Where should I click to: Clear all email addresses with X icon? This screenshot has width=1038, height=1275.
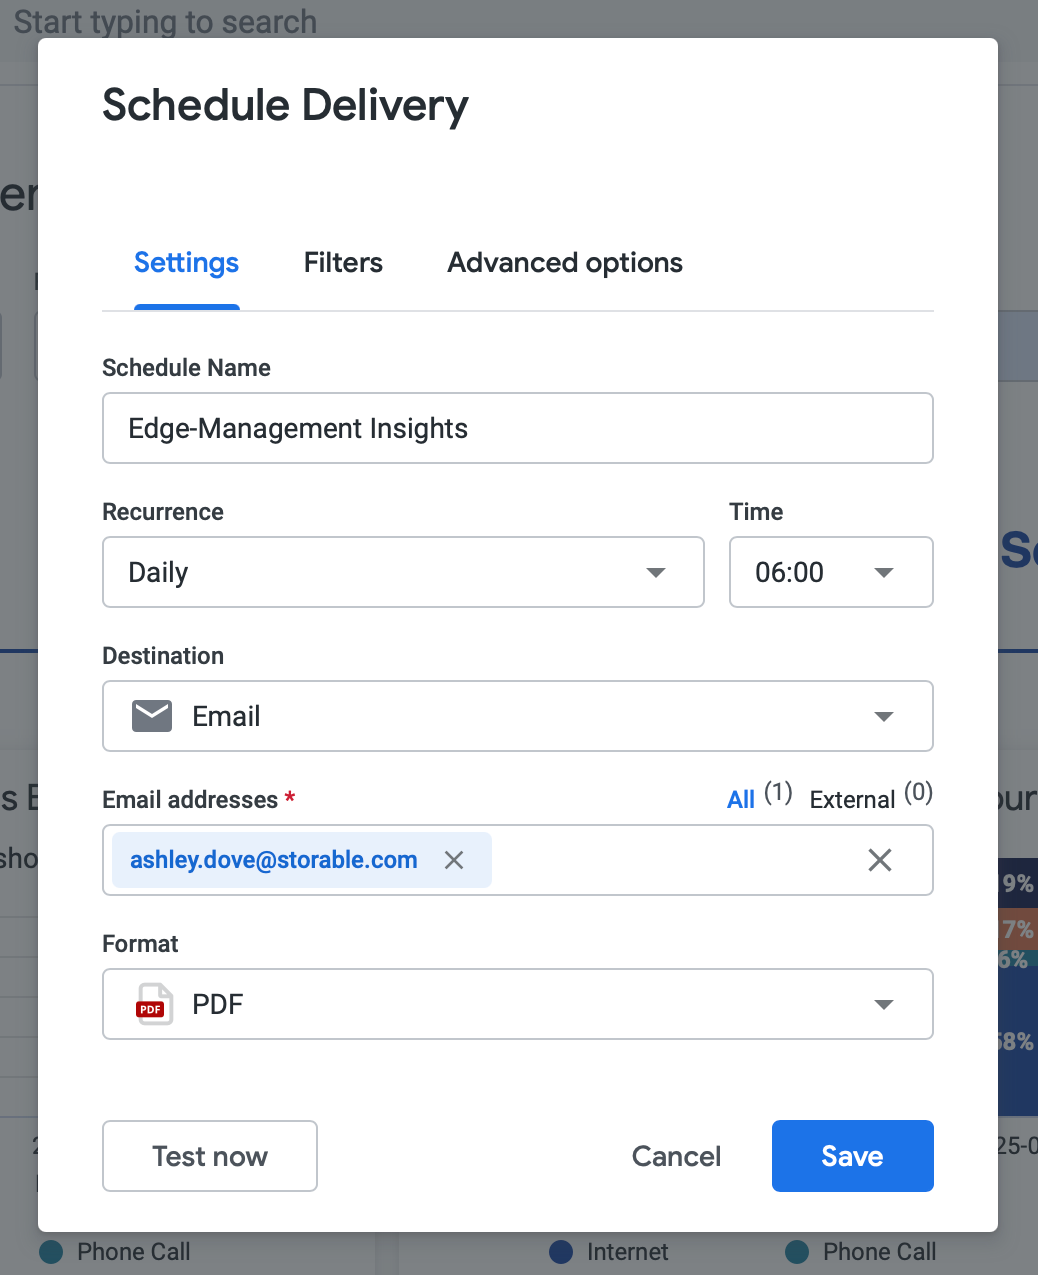pos(880,860)
